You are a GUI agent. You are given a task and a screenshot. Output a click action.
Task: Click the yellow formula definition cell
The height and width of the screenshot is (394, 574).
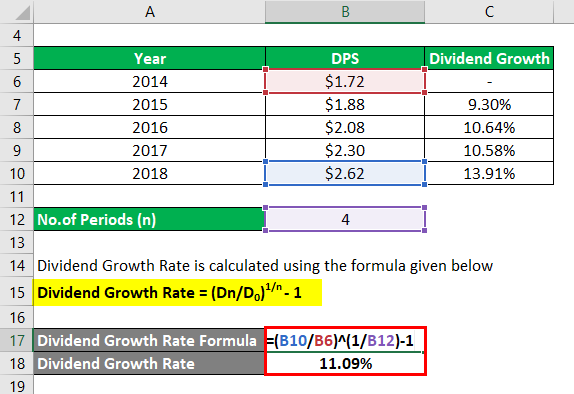[178, 293]
